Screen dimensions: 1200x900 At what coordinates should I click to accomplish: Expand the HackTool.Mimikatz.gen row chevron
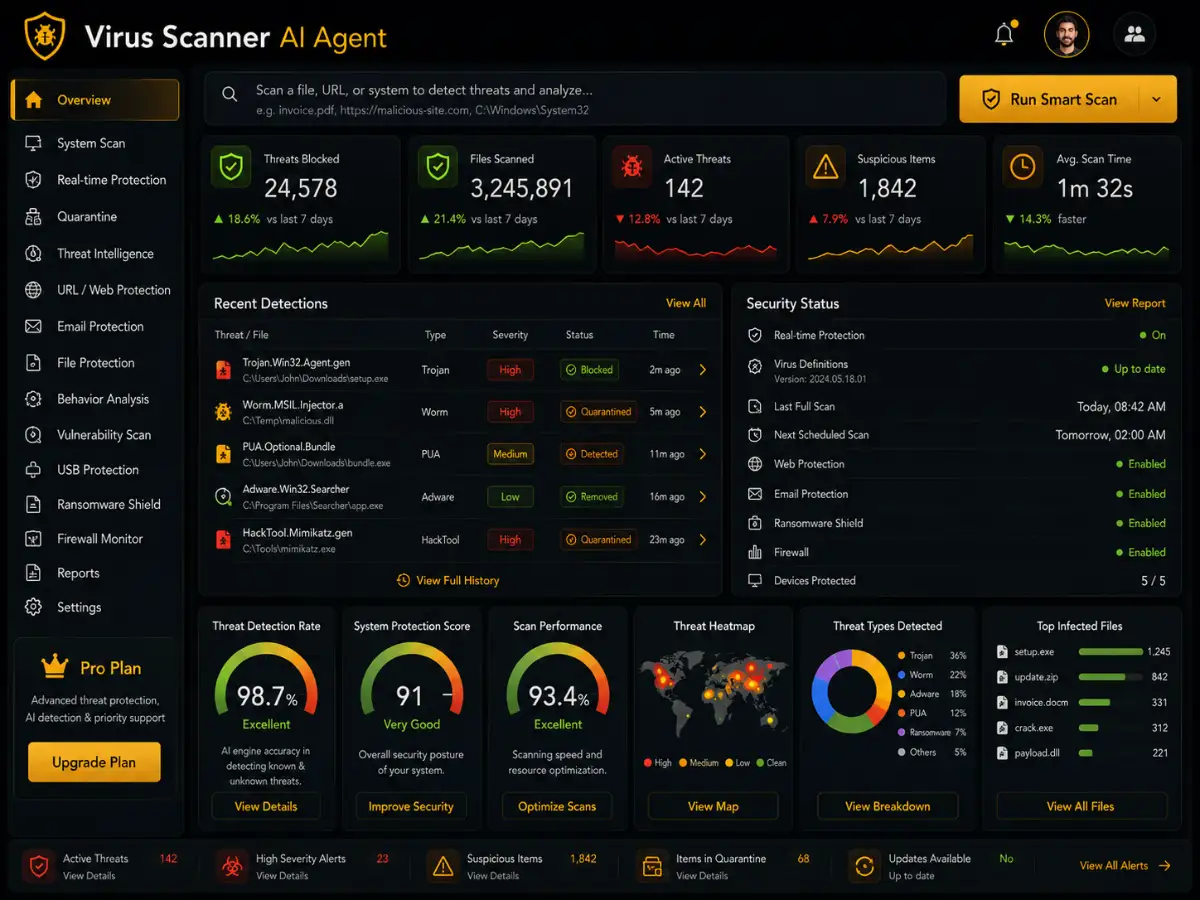coord(703,540)
